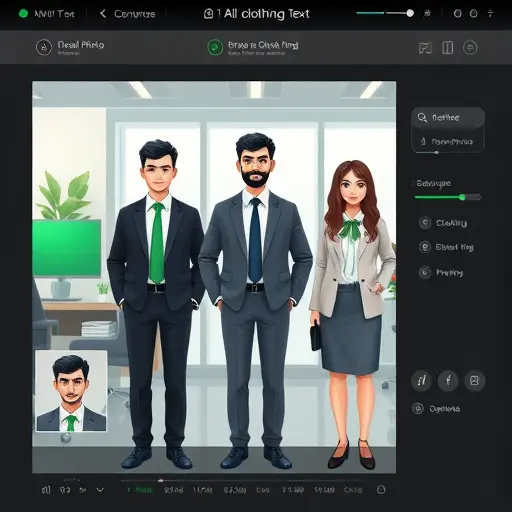
Task: Click the lock icon beside 'All clothing Text'
Action: (208, 14)
